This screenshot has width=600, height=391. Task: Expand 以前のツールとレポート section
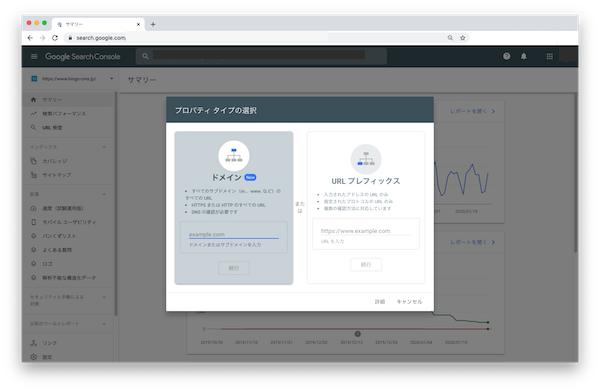point(104,324)
